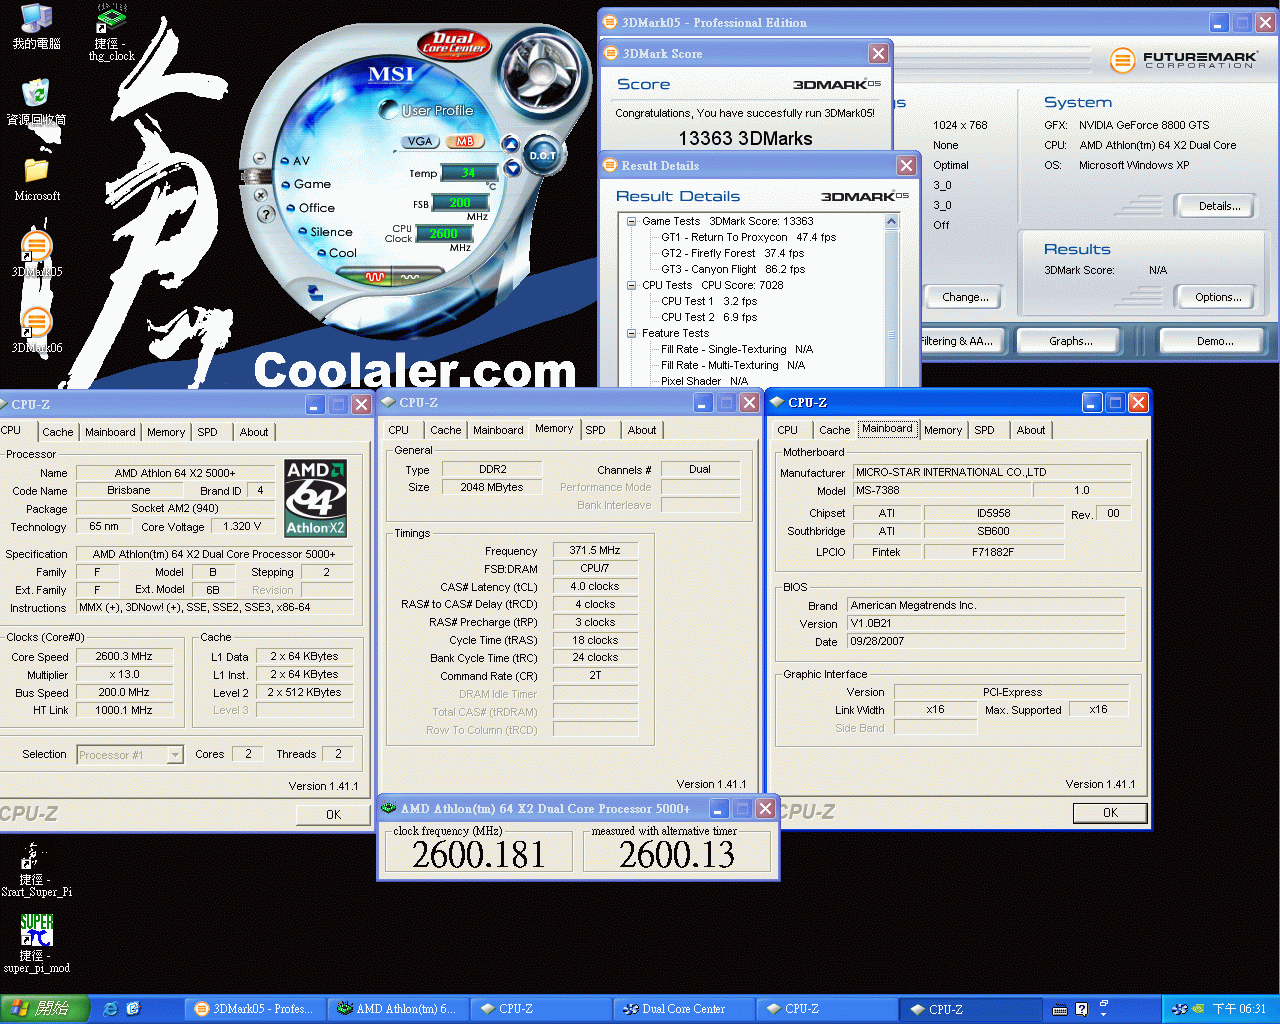1280x1024 pixels.
Task: Open the CPU tab in the rightmost CPU-Z window
Action: [x=788, y=430]
